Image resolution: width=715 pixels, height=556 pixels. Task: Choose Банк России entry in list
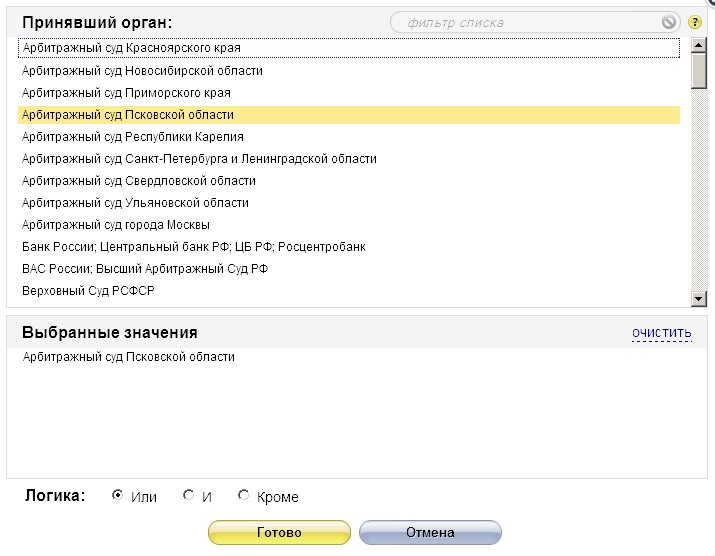pos(194,247)
